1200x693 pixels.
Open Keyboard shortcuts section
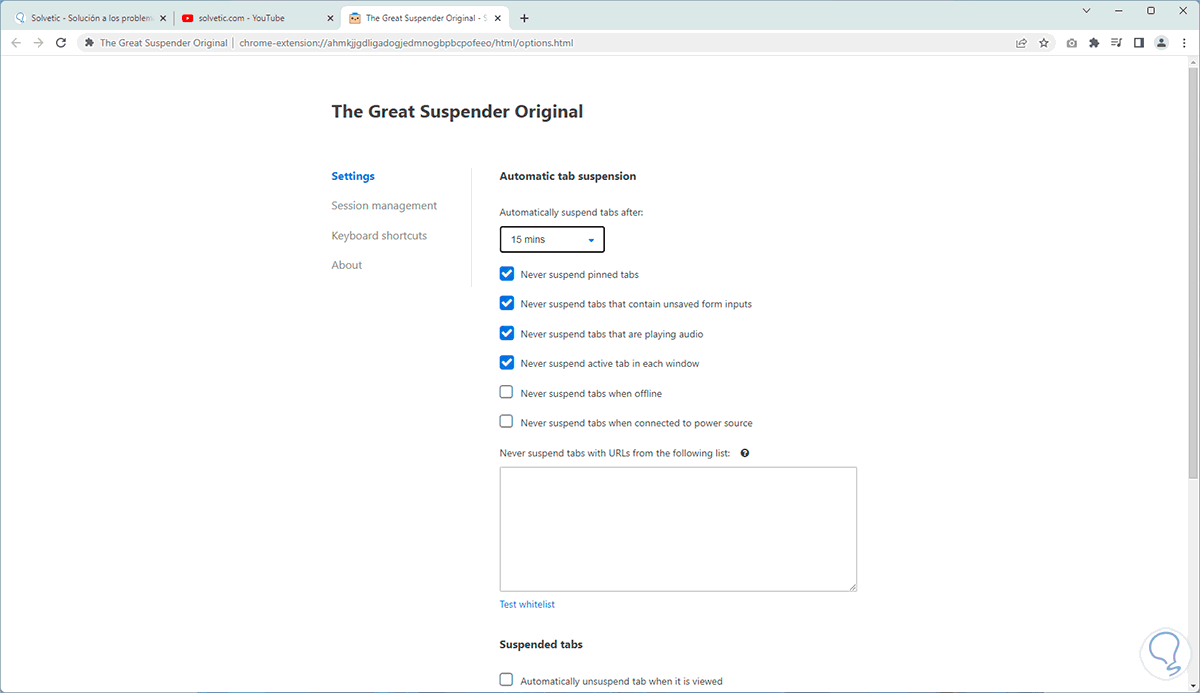pos(379,236)
